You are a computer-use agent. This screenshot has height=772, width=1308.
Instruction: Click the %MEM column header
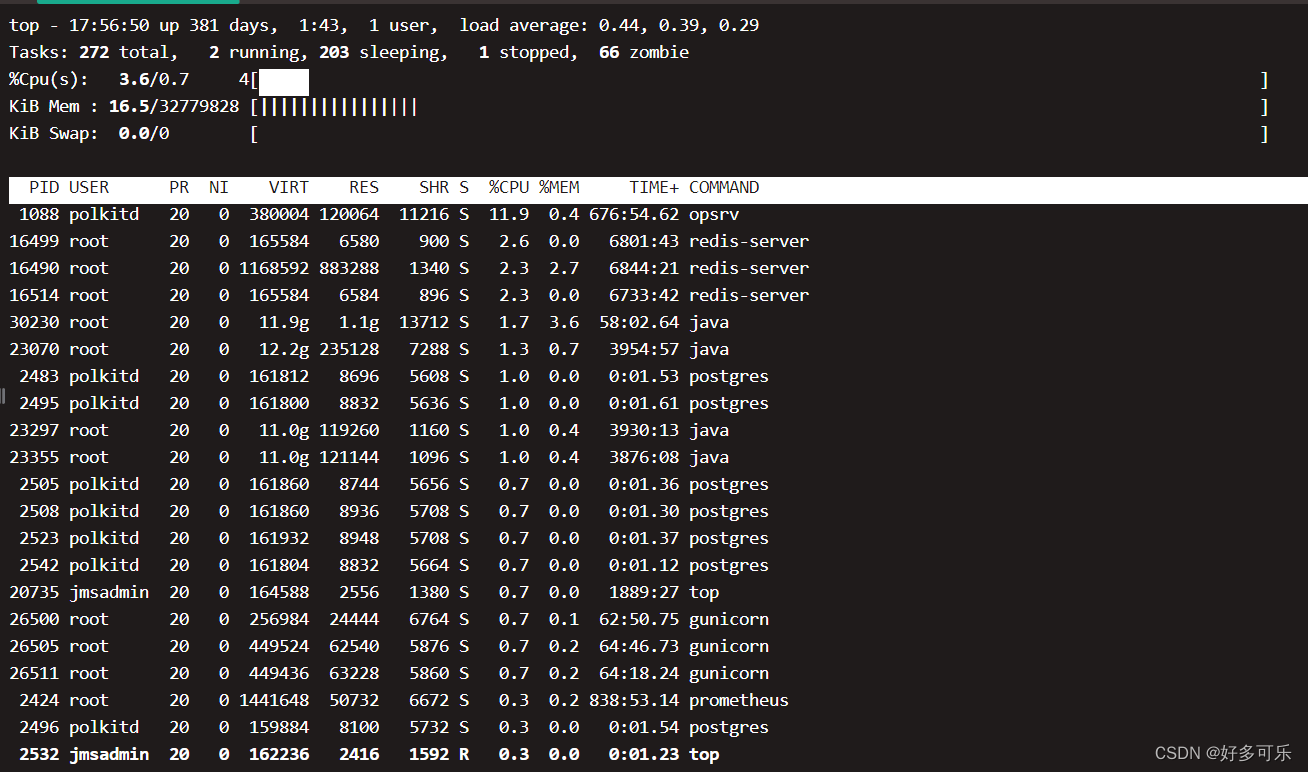pyautogui.click(x=559, y=187)
